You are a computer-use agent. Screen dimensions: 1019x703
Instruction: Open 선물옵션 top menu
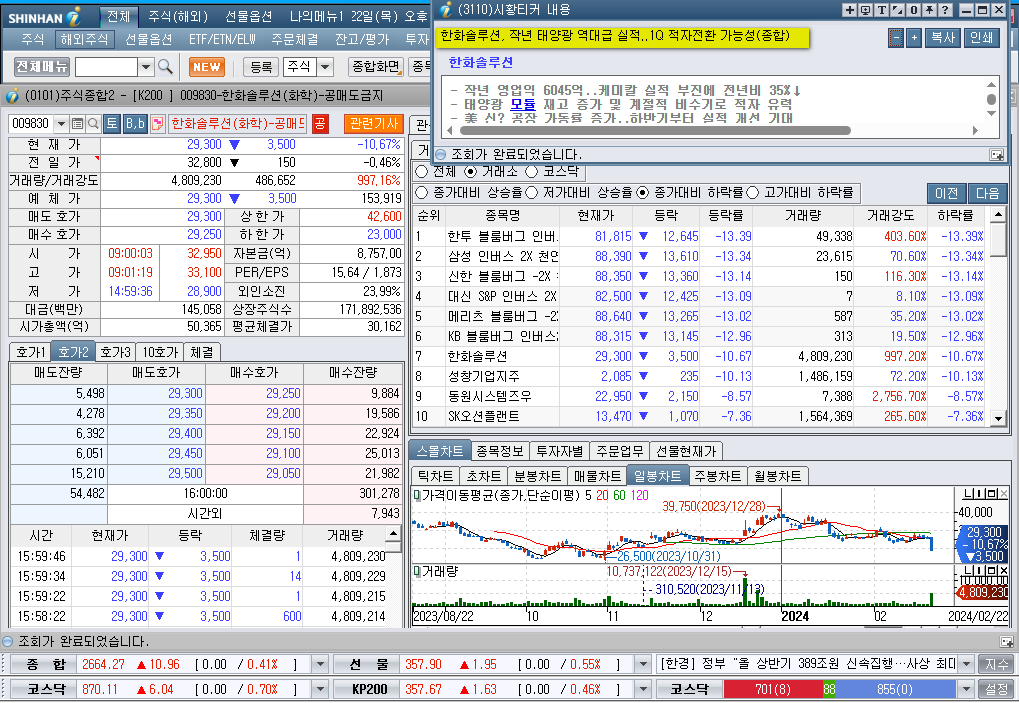(x=248, y=16)
